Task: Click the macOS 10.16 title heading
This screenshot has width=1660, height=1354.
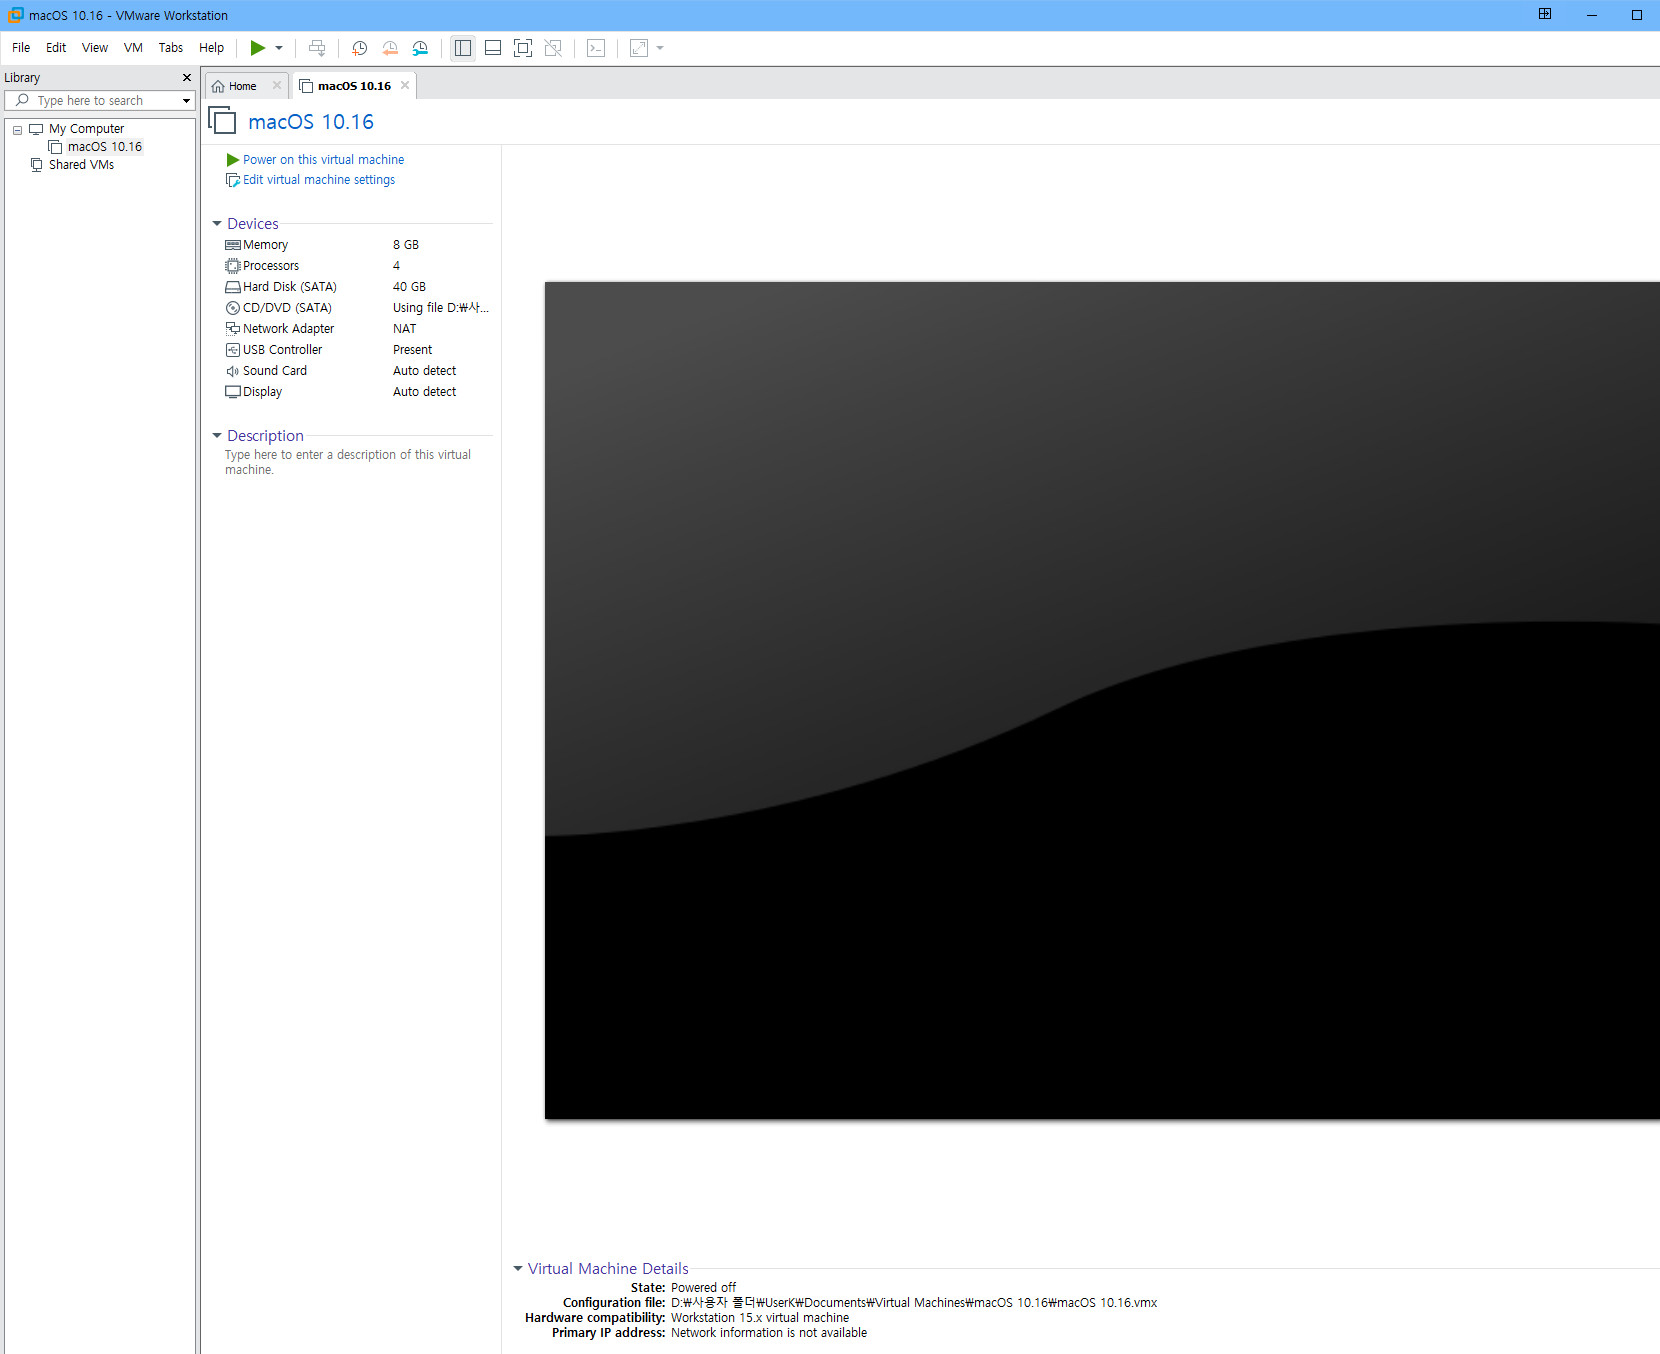Action: (x=311, y=122)
